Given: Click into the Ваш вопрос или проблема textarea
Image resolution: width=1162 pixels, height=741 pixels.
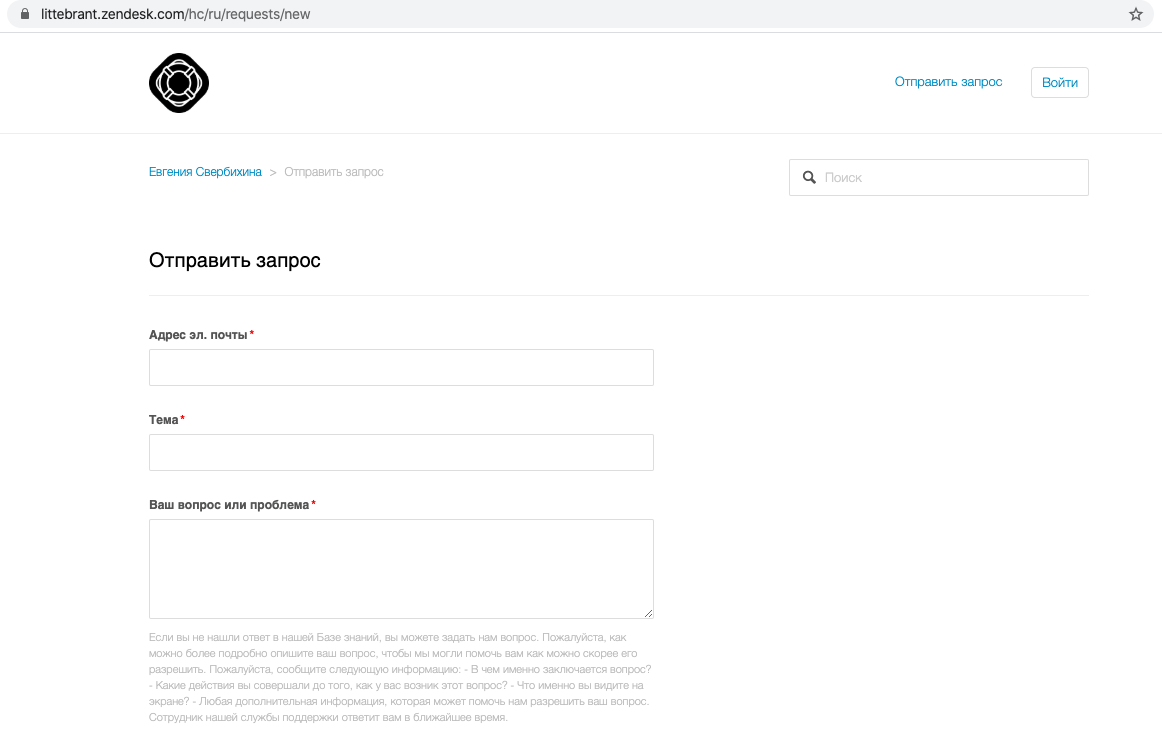Looking at the screenshot, I should (401, 568).
